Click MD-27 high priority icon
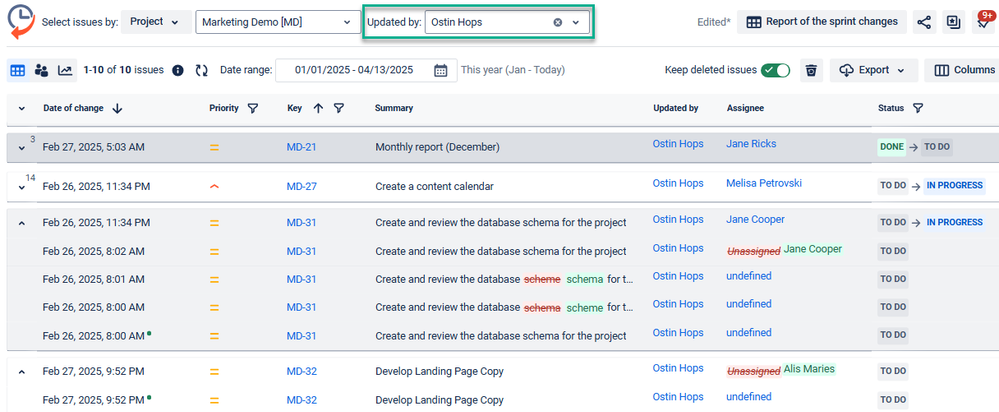This screenshot has height=412, width=999. (x=214, y=187)
